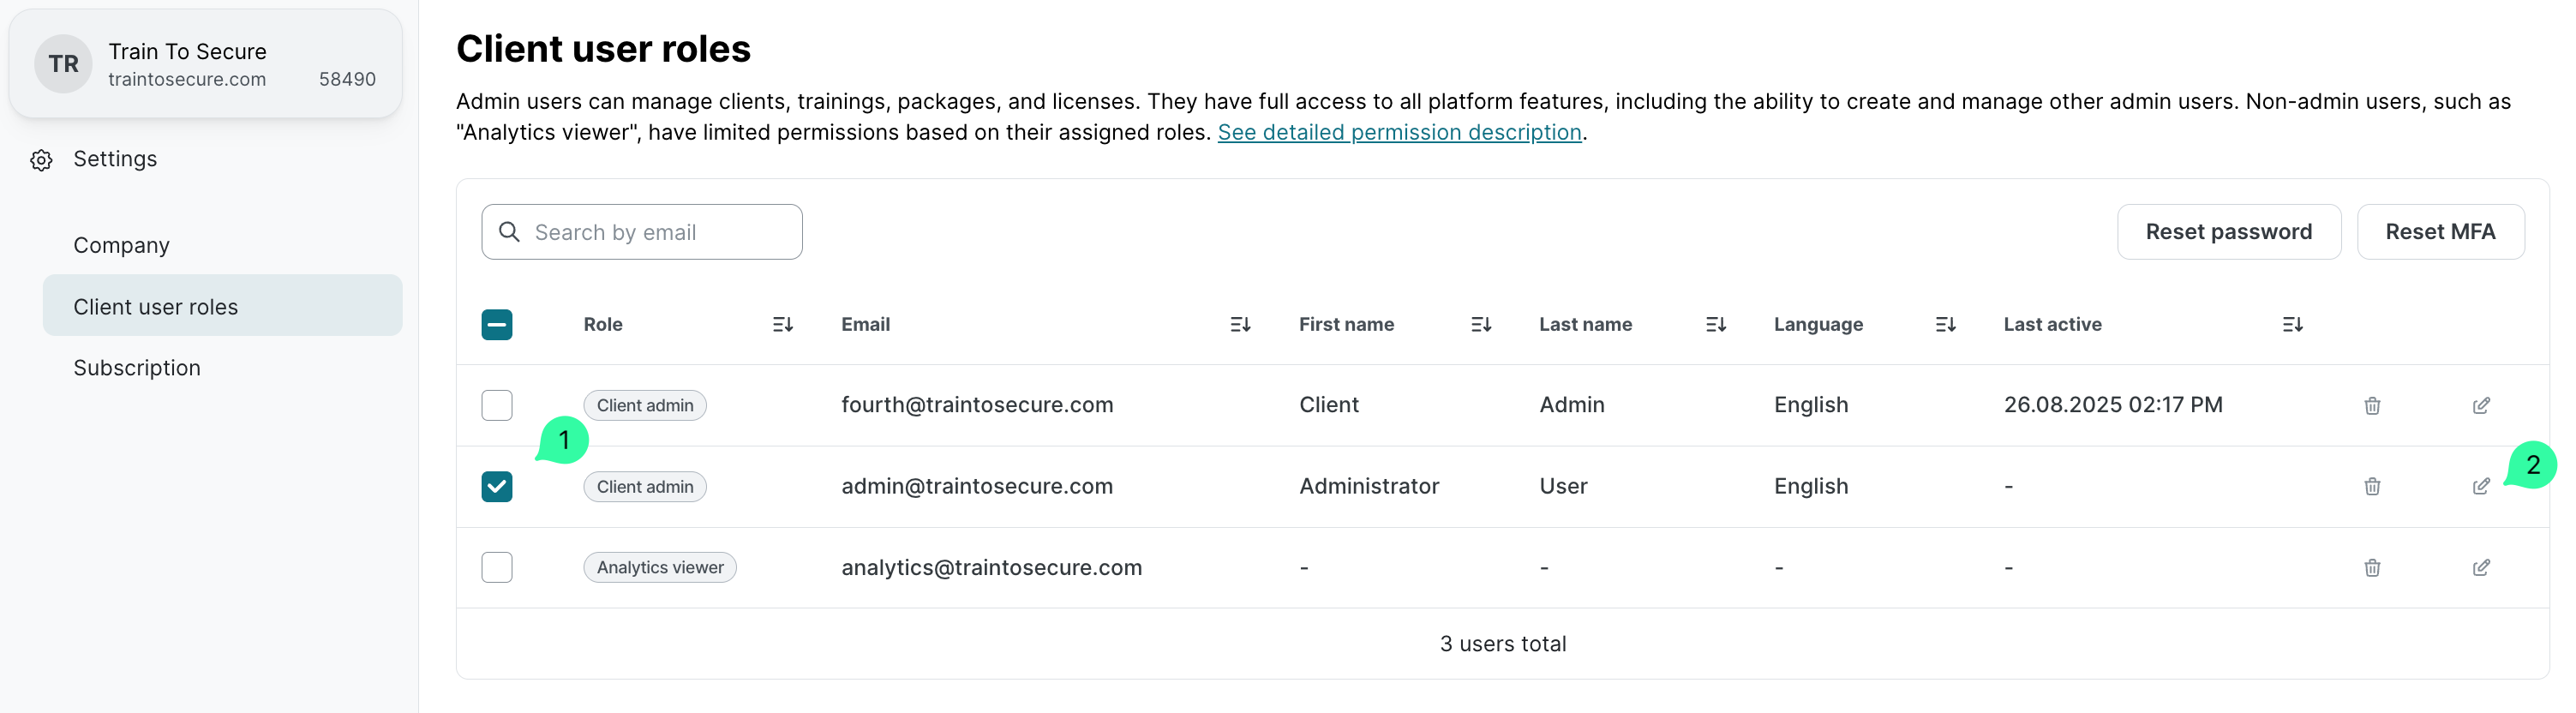Edit the admin@traintosecure.com user row
This screenshot has height=713, width=2576.
click(2480, 486)
